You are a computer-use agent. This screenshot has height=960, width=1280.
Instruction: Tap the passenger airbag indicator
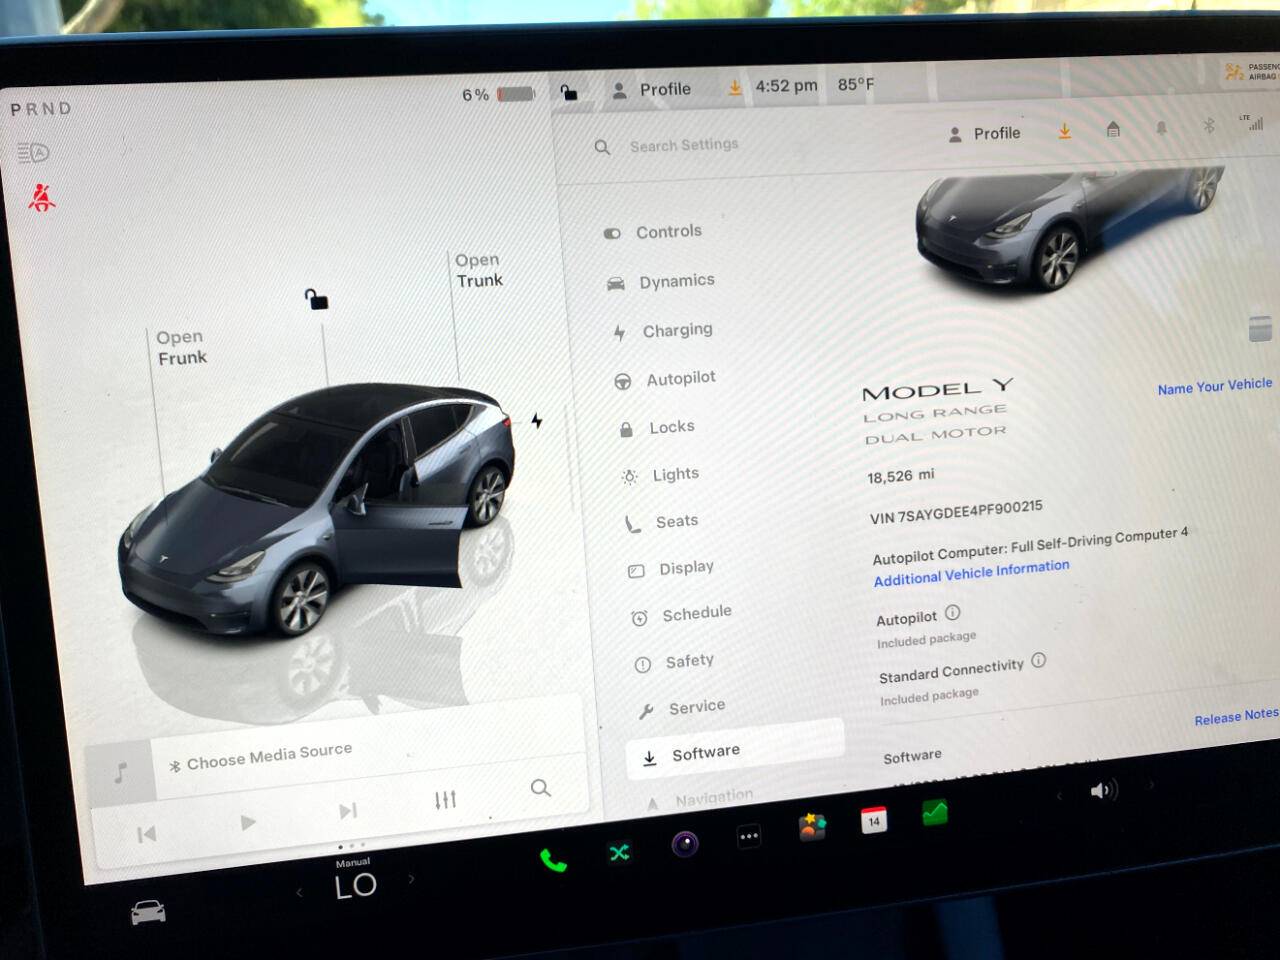[1252, 72]
